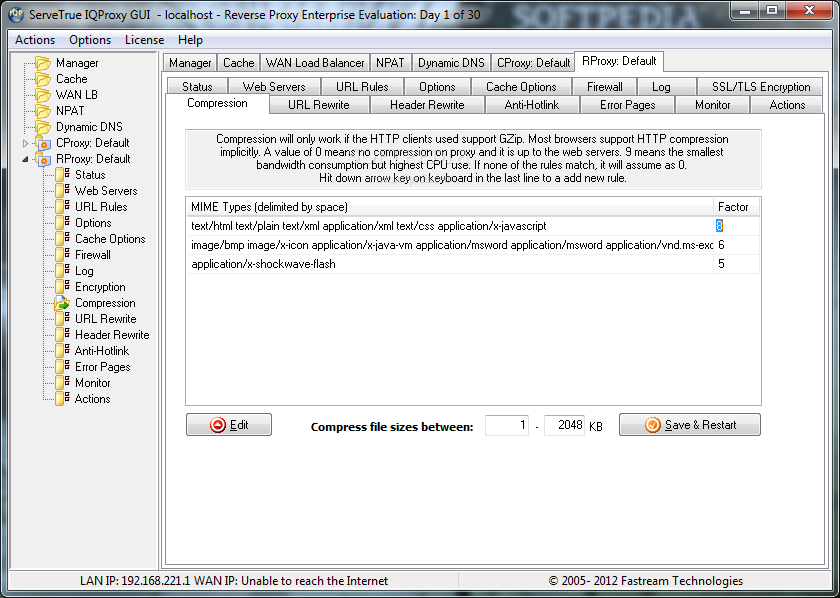Image resolution: width=840 pixels, height=598 pixels.
Task: Open the Cache Options sub-tab
Action: coord(521,87)
